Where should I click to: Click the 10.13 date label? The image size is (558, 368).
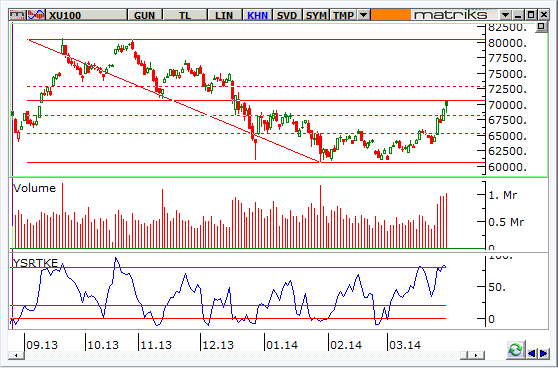point(103,345)
